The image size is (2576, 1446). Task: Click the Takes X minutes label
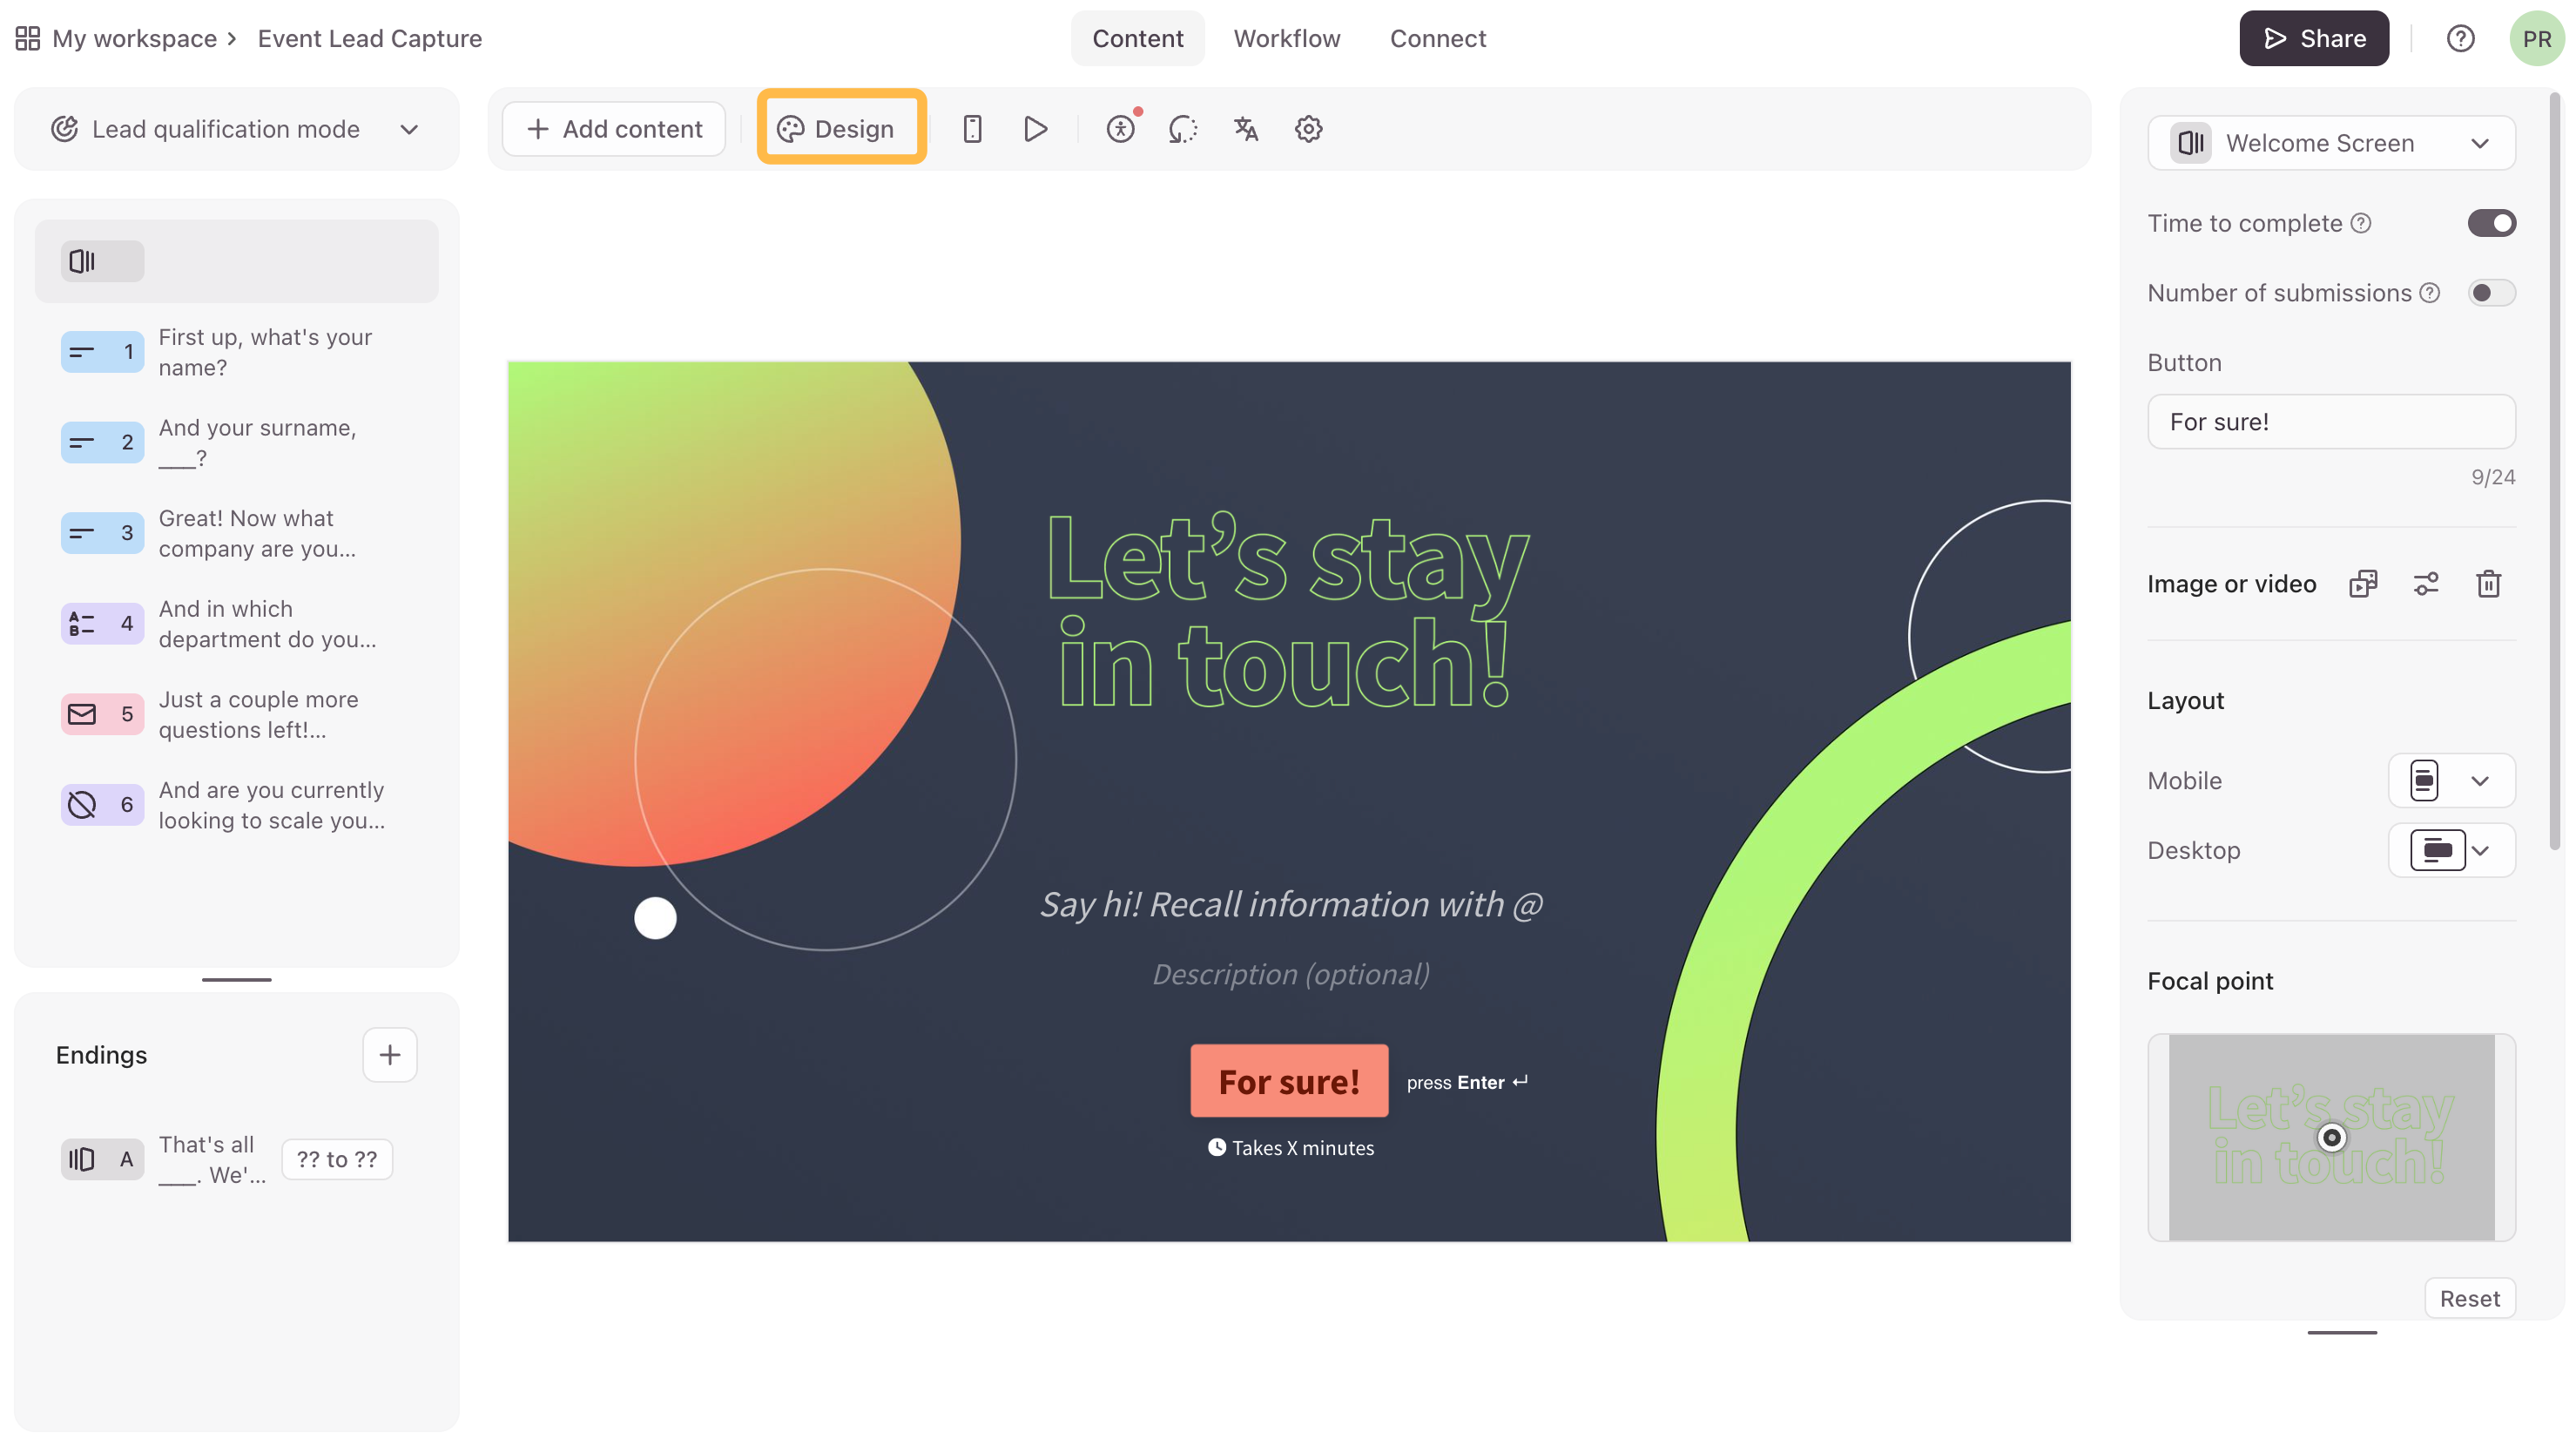point(1291,1148)
